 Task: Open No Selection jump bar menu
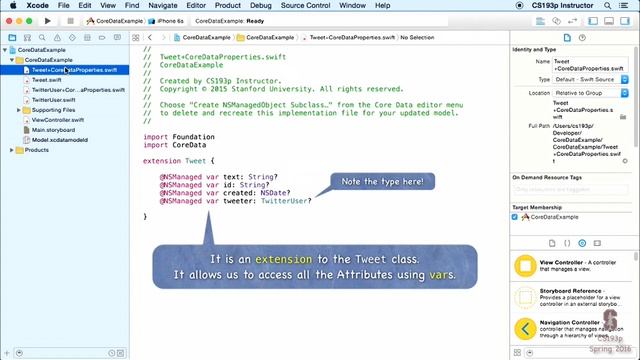click(x=417, y=38)
